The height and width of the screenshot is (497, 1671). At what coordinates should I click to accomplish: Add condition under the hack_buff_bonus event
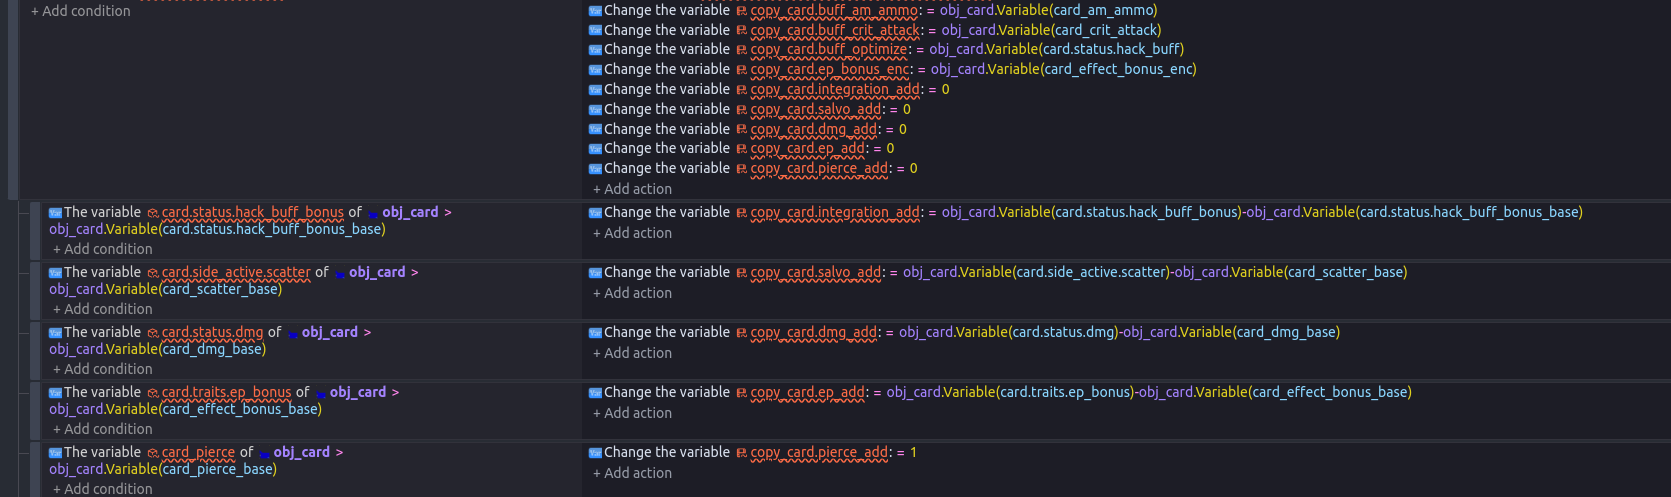coord(103,249)
